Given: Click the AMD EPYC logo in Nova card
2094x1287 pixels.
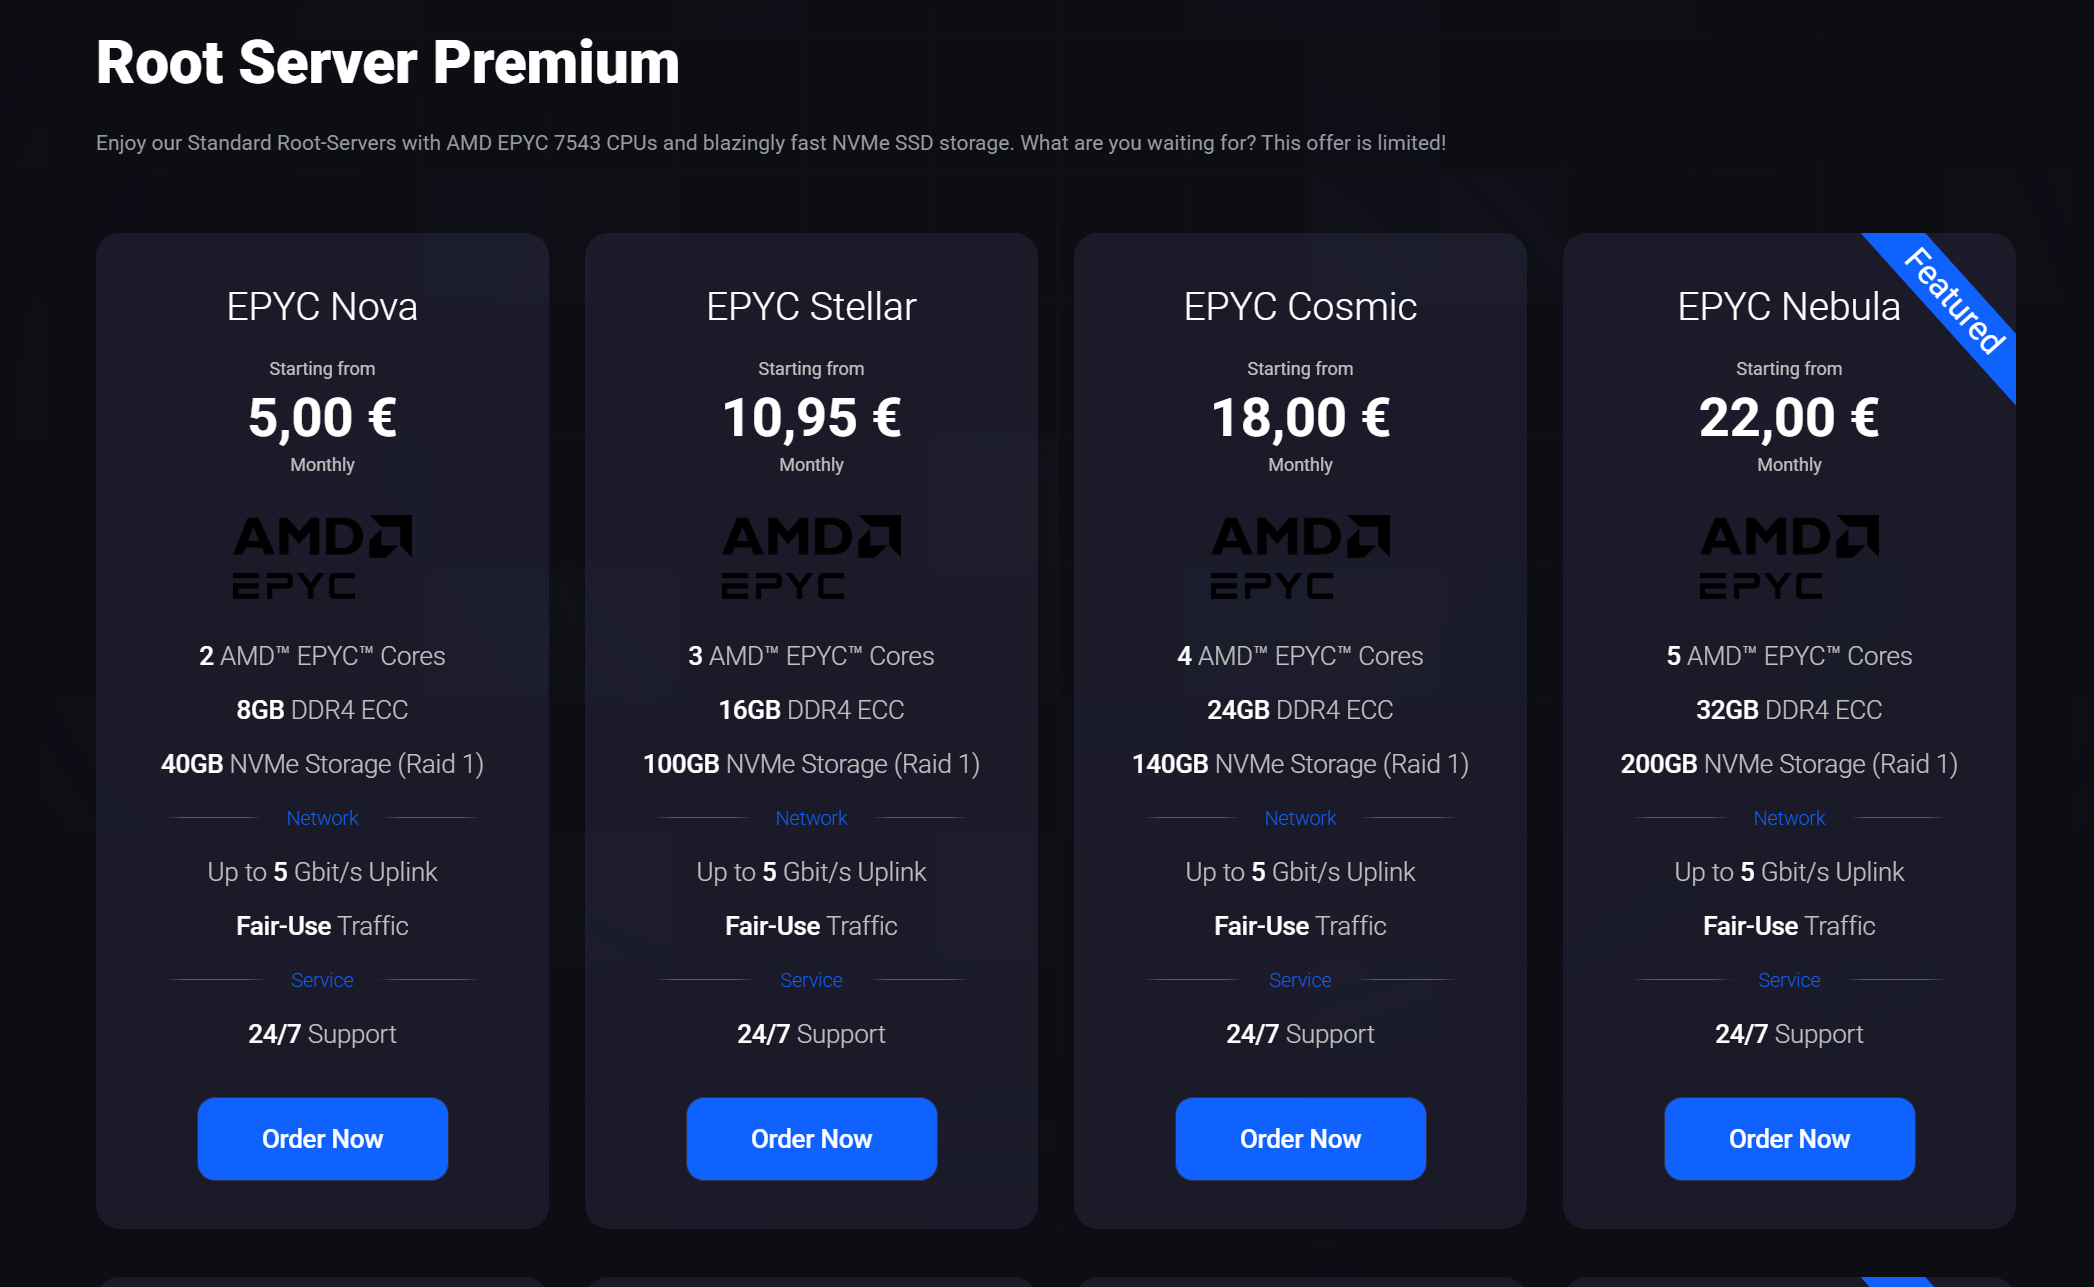Looking at the screenshot, I should [x=322, y=557].
